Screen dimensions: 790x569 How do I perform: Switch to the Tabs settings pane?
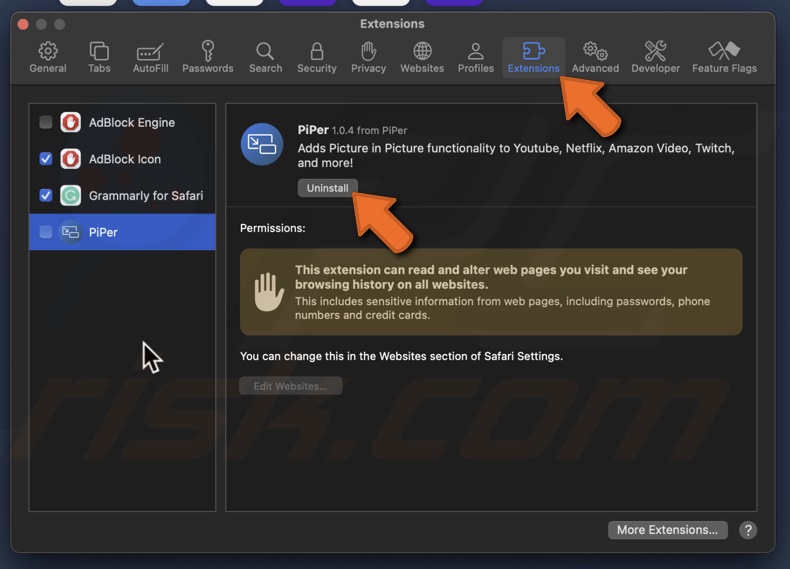99,57
